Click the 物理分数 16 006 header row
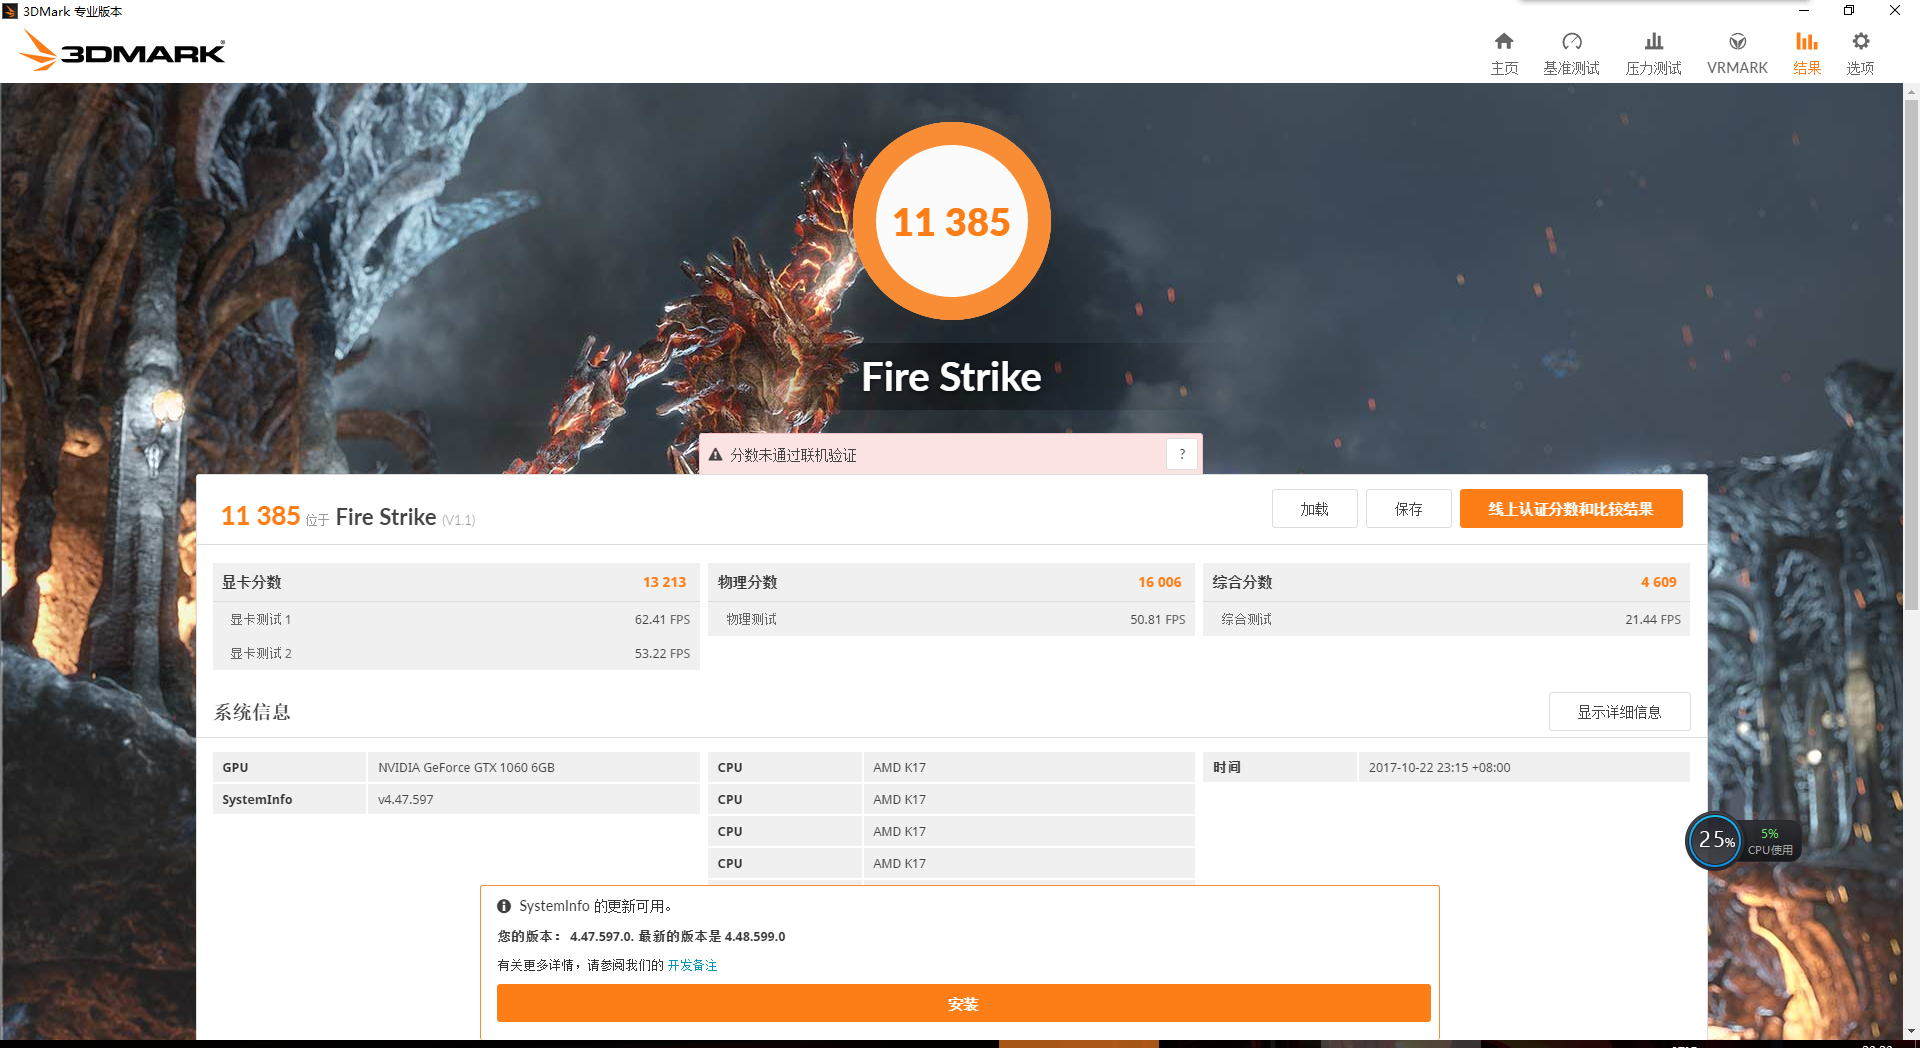Screen dimensions: 1920x1048 [x=951, y=582]
